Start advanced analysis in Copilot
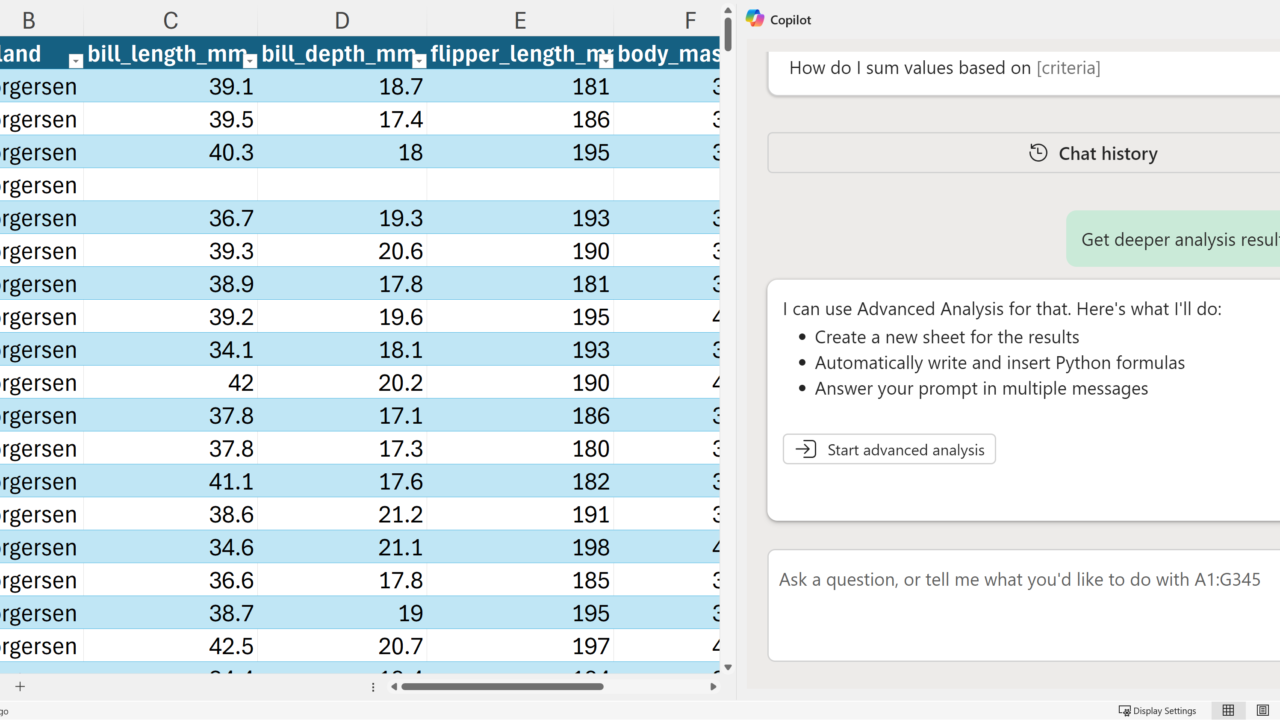This screenshot has width=1280, height=720. tap(889, 449)
